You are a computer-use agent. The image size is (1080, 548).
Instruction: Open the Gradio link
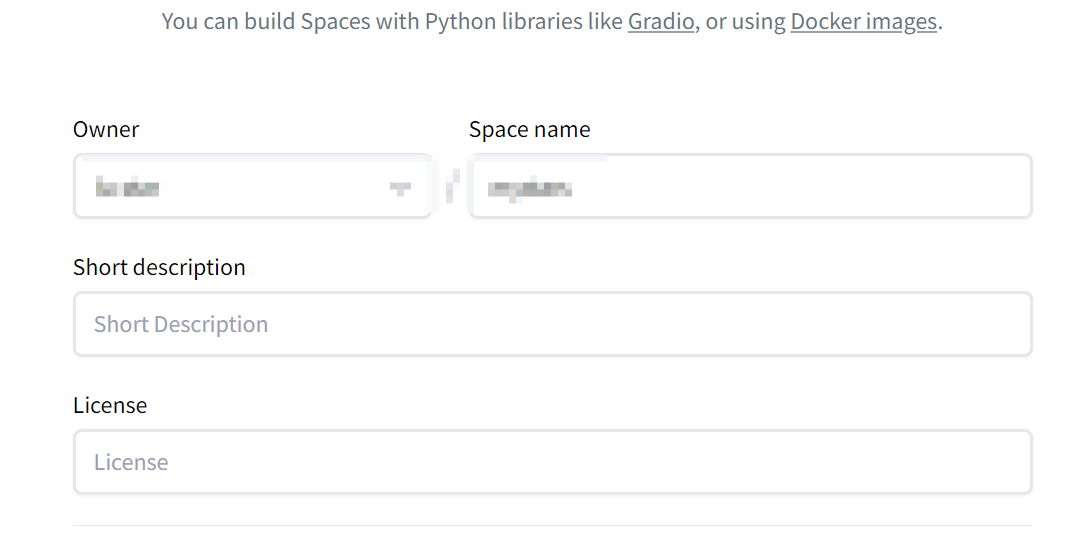(x=661, y=22)
